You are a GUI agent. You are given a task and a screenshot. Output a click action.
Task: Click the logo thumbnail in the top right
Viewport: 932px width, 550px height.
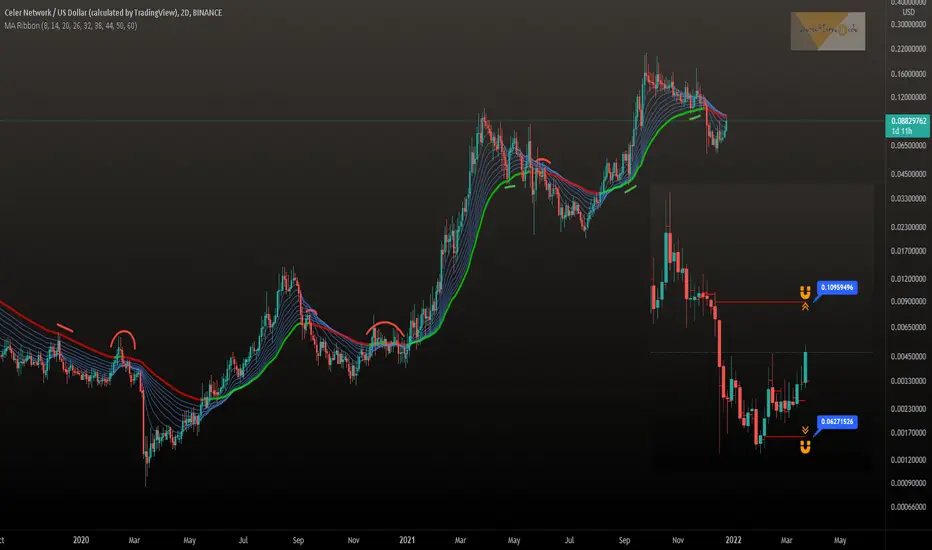click(827, 31)
